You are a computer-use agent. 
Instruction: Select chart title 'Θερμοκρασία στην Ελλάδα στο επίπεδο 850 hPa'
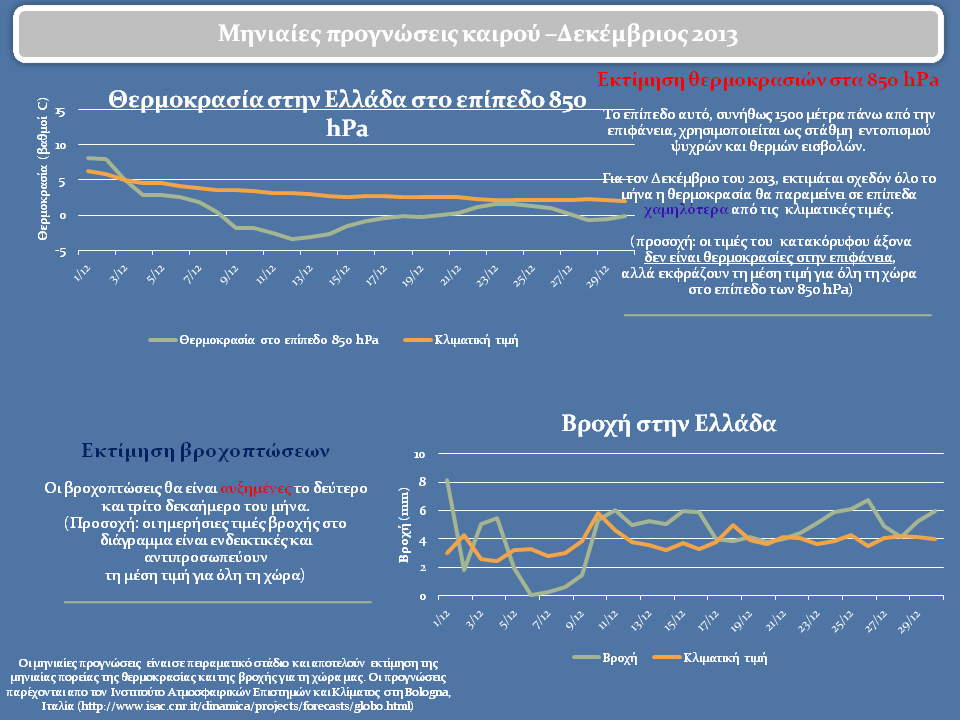click(347, 114)
